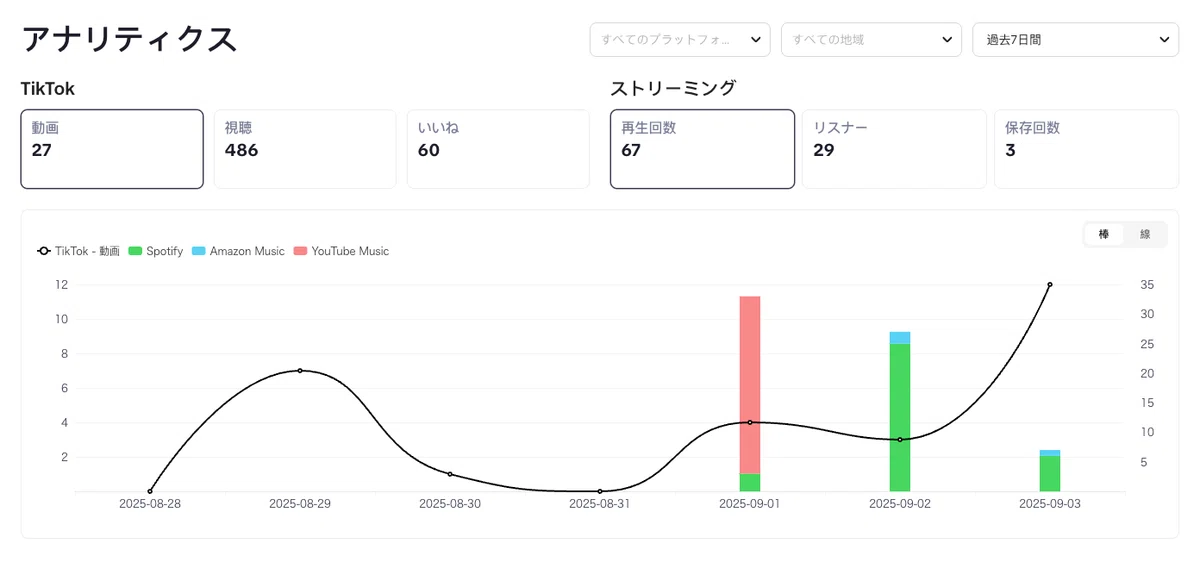Open the すべてのプラットフォーム dropdown

680,40
